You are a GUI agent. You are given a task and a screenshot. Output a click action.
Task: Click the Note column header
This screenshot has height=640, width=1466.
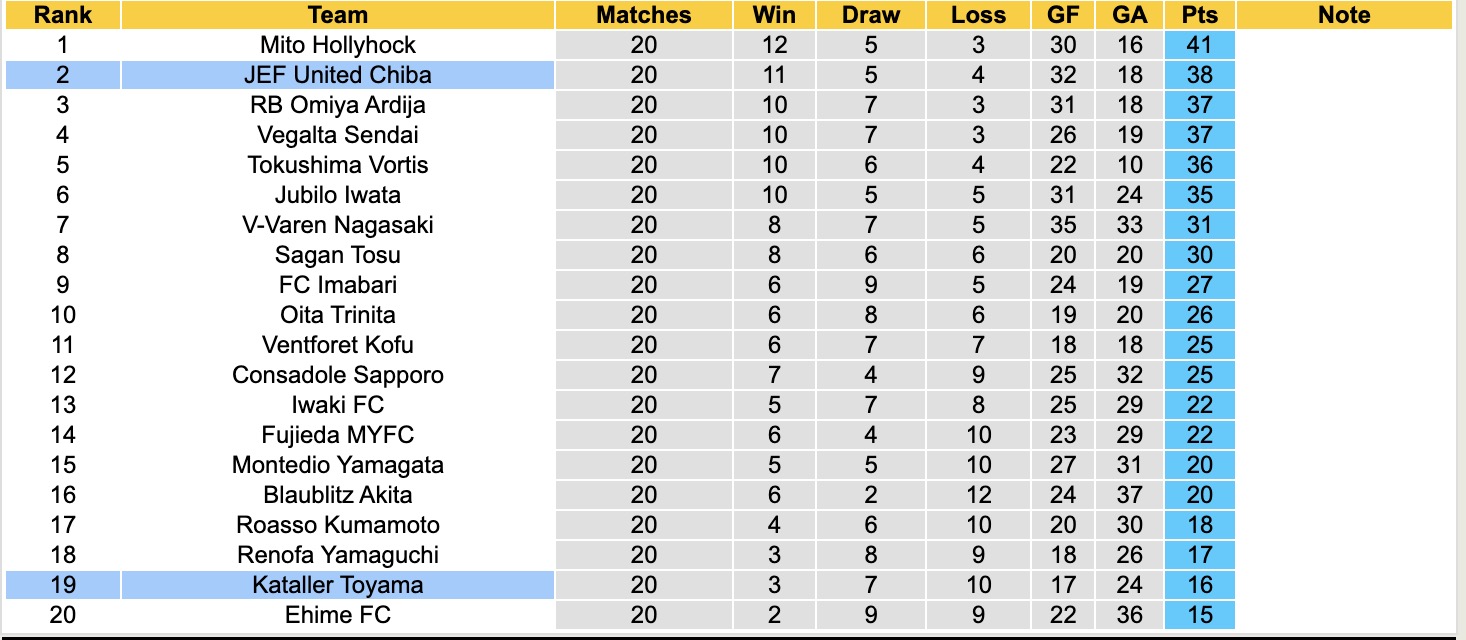click(x=1344, y=15)
